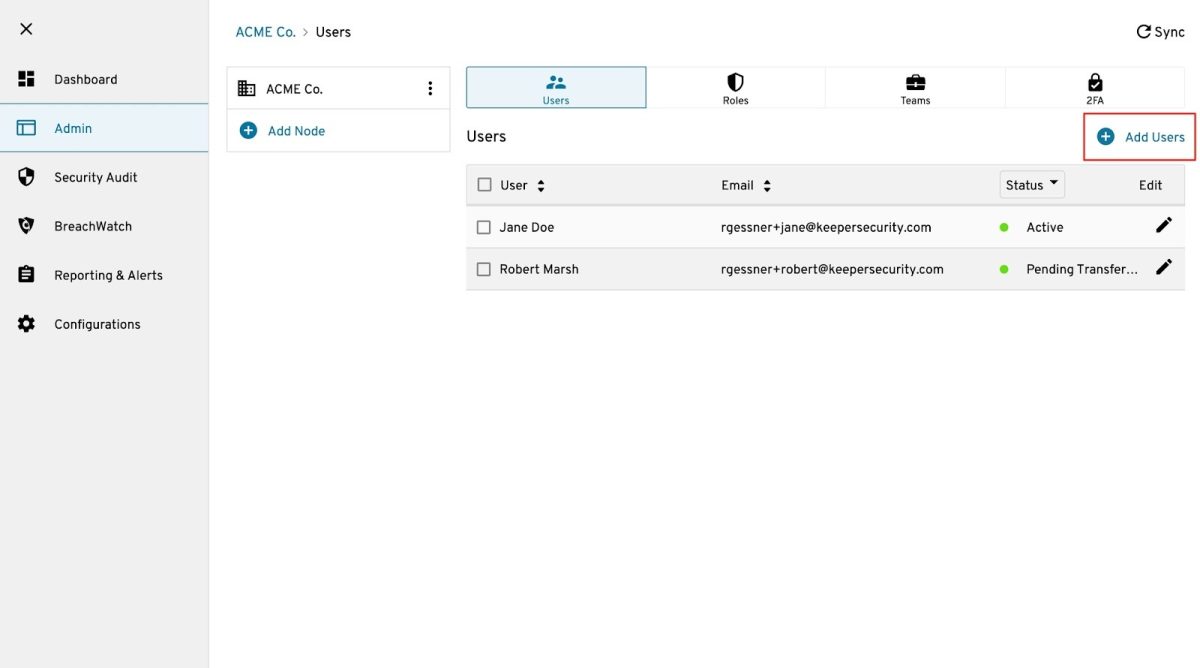This screenshot has width=1200, height=668.
Task: Switch to the Roles tab
Action: 735,88
